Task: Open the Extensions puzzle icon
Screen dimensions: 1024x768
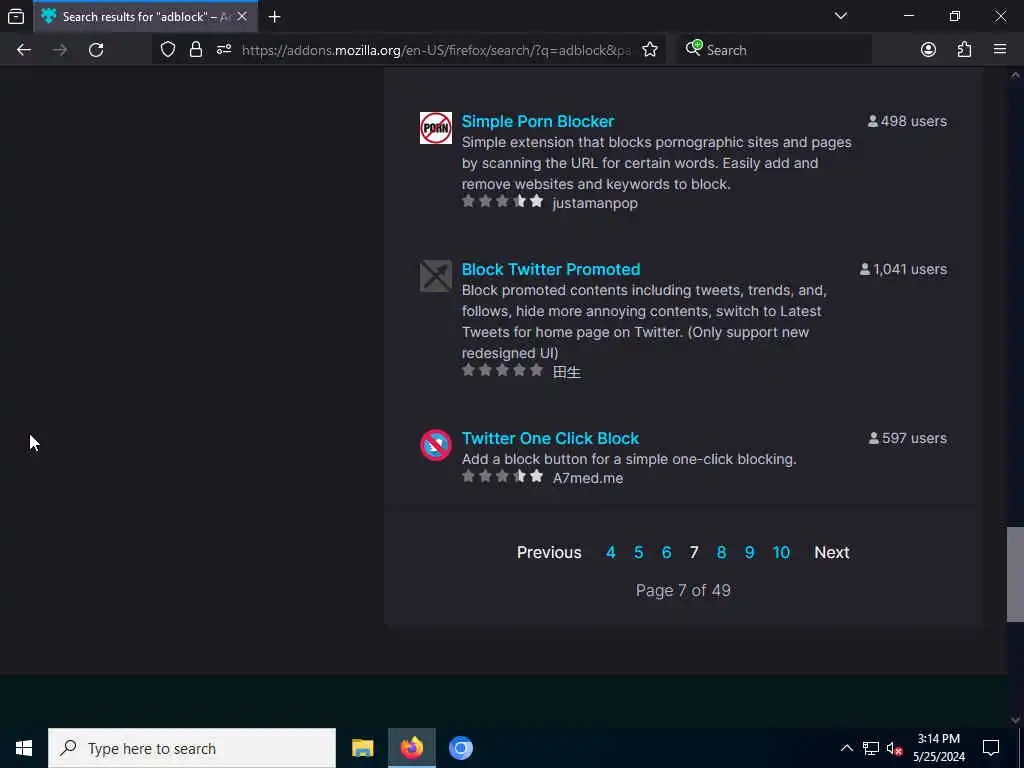Action: click(x=965, y=50)
